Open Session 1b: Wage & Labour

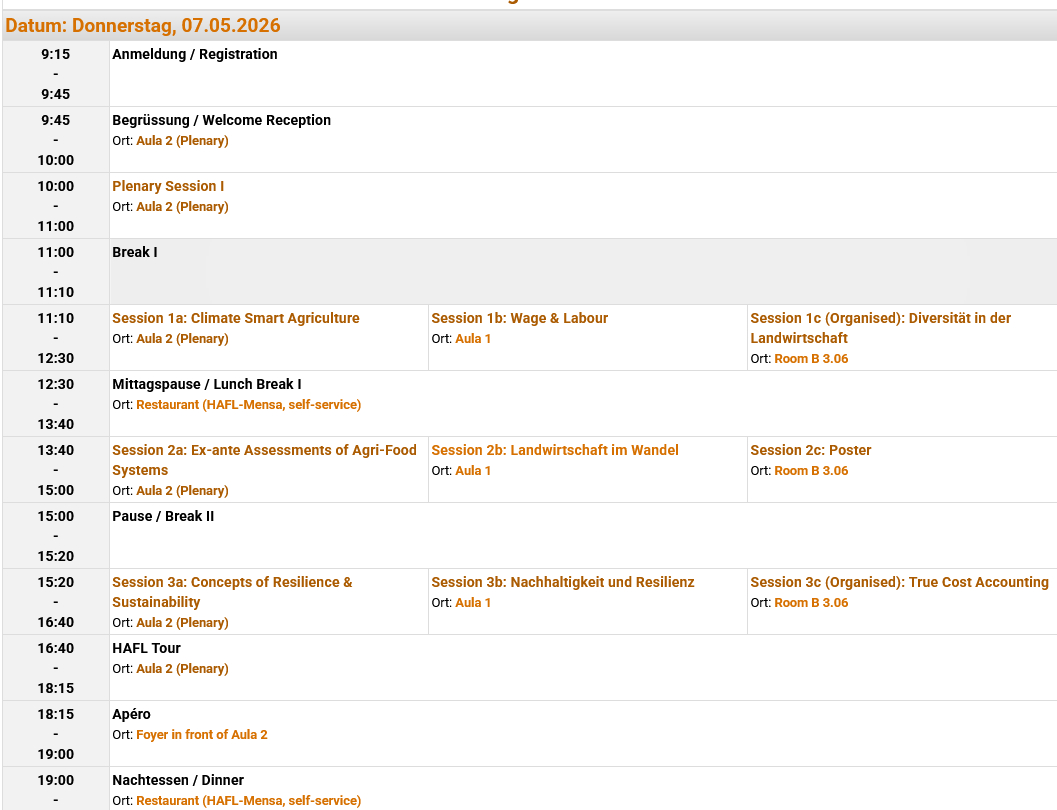pos(519,318)
